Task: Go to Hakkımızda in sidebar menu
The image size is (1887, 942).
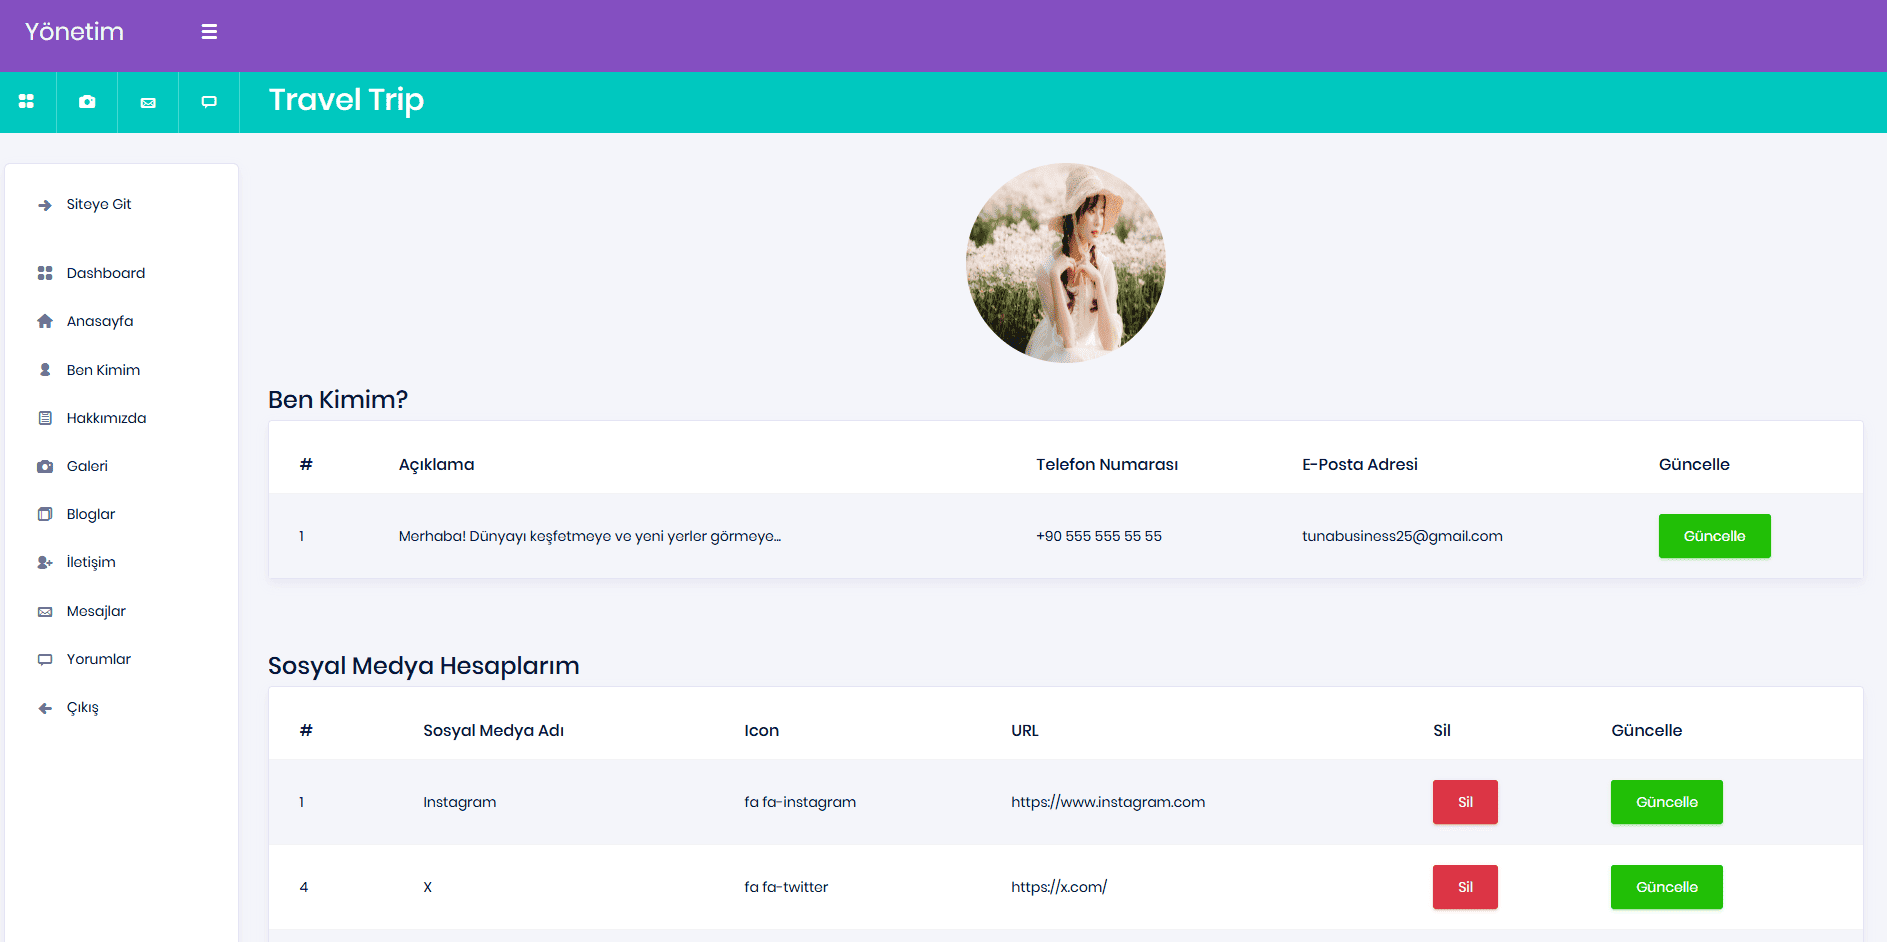Action: coord(106,418)
